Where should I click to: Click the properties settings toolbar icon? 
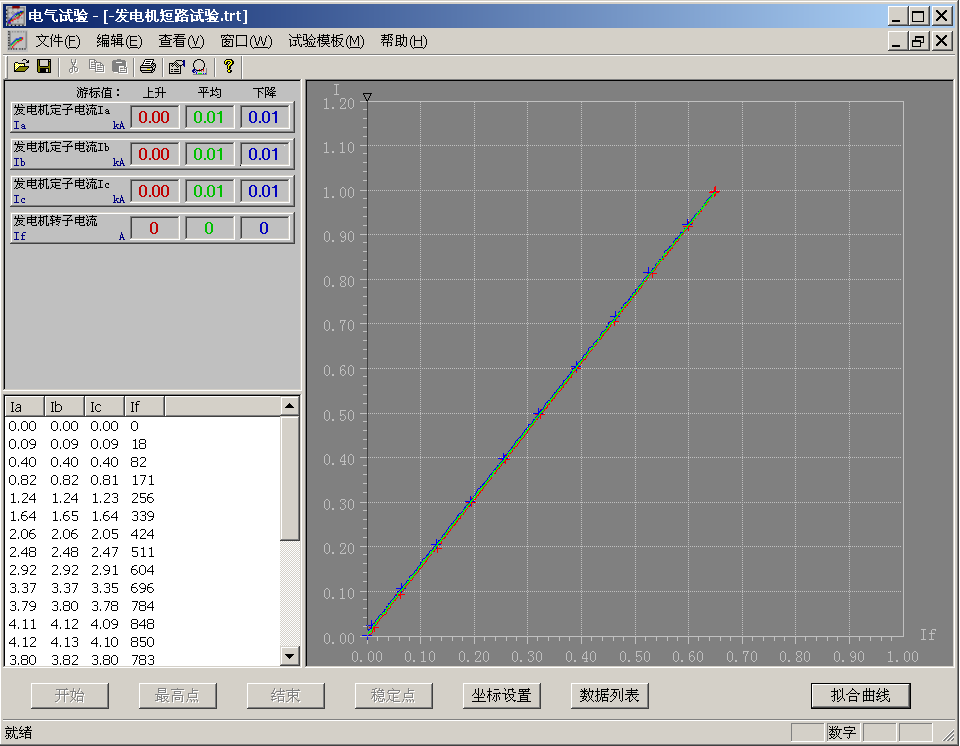[176, 67]
